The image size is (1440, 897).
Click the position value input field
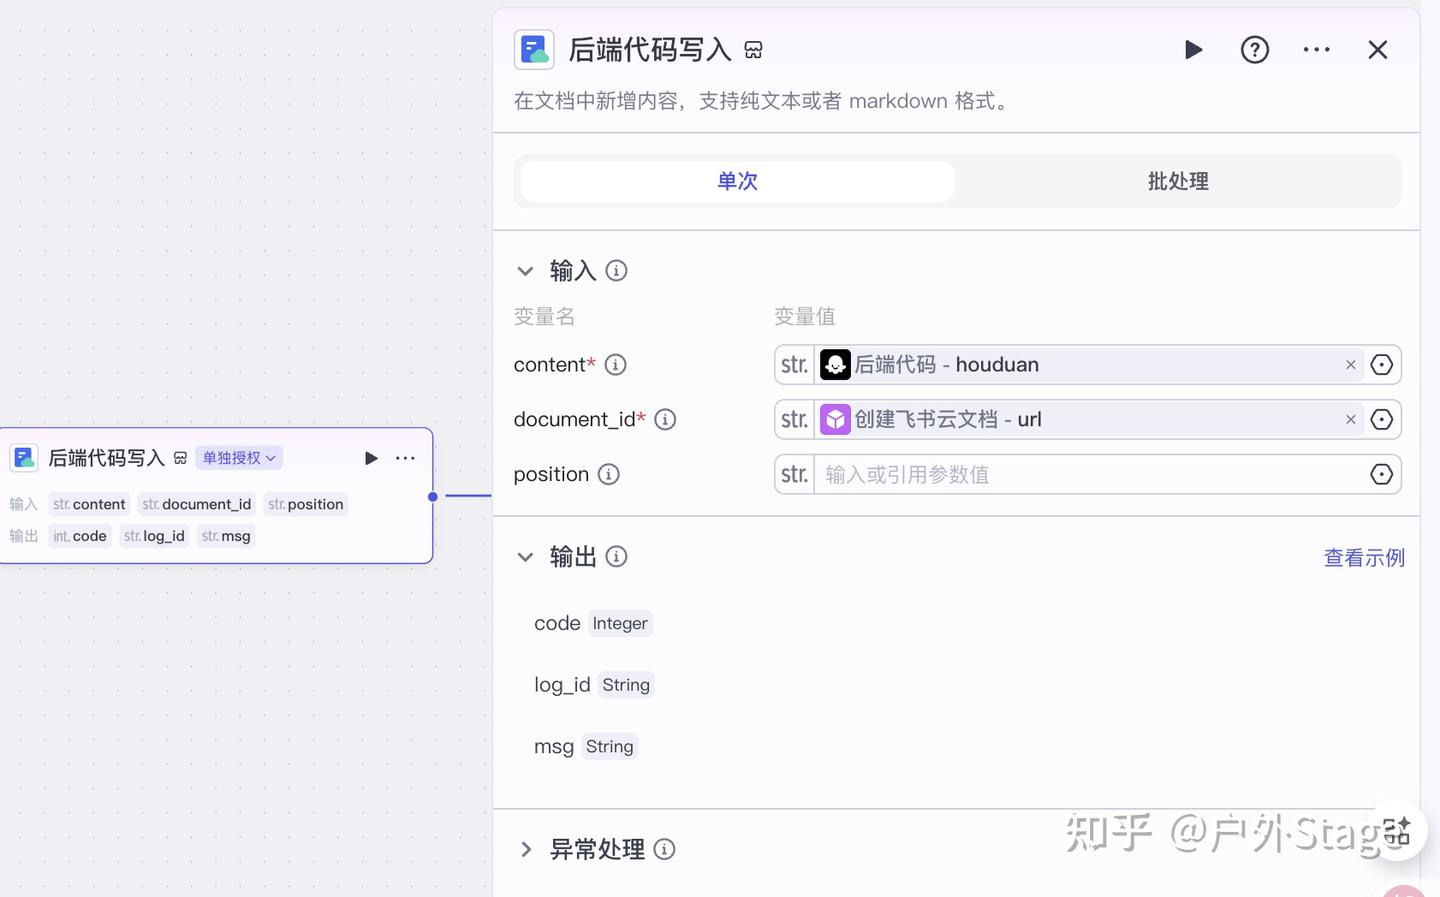point(1090,474)
